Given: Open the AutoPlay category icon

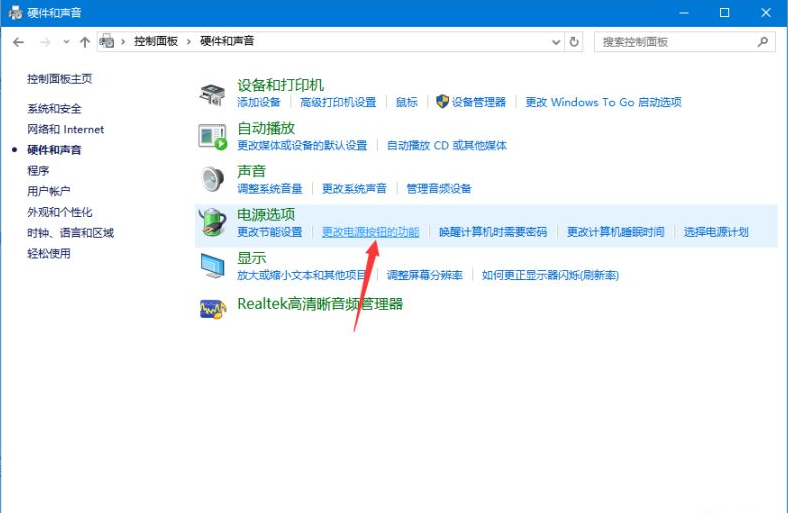Looking at the screenshot, I should [212, 137].
